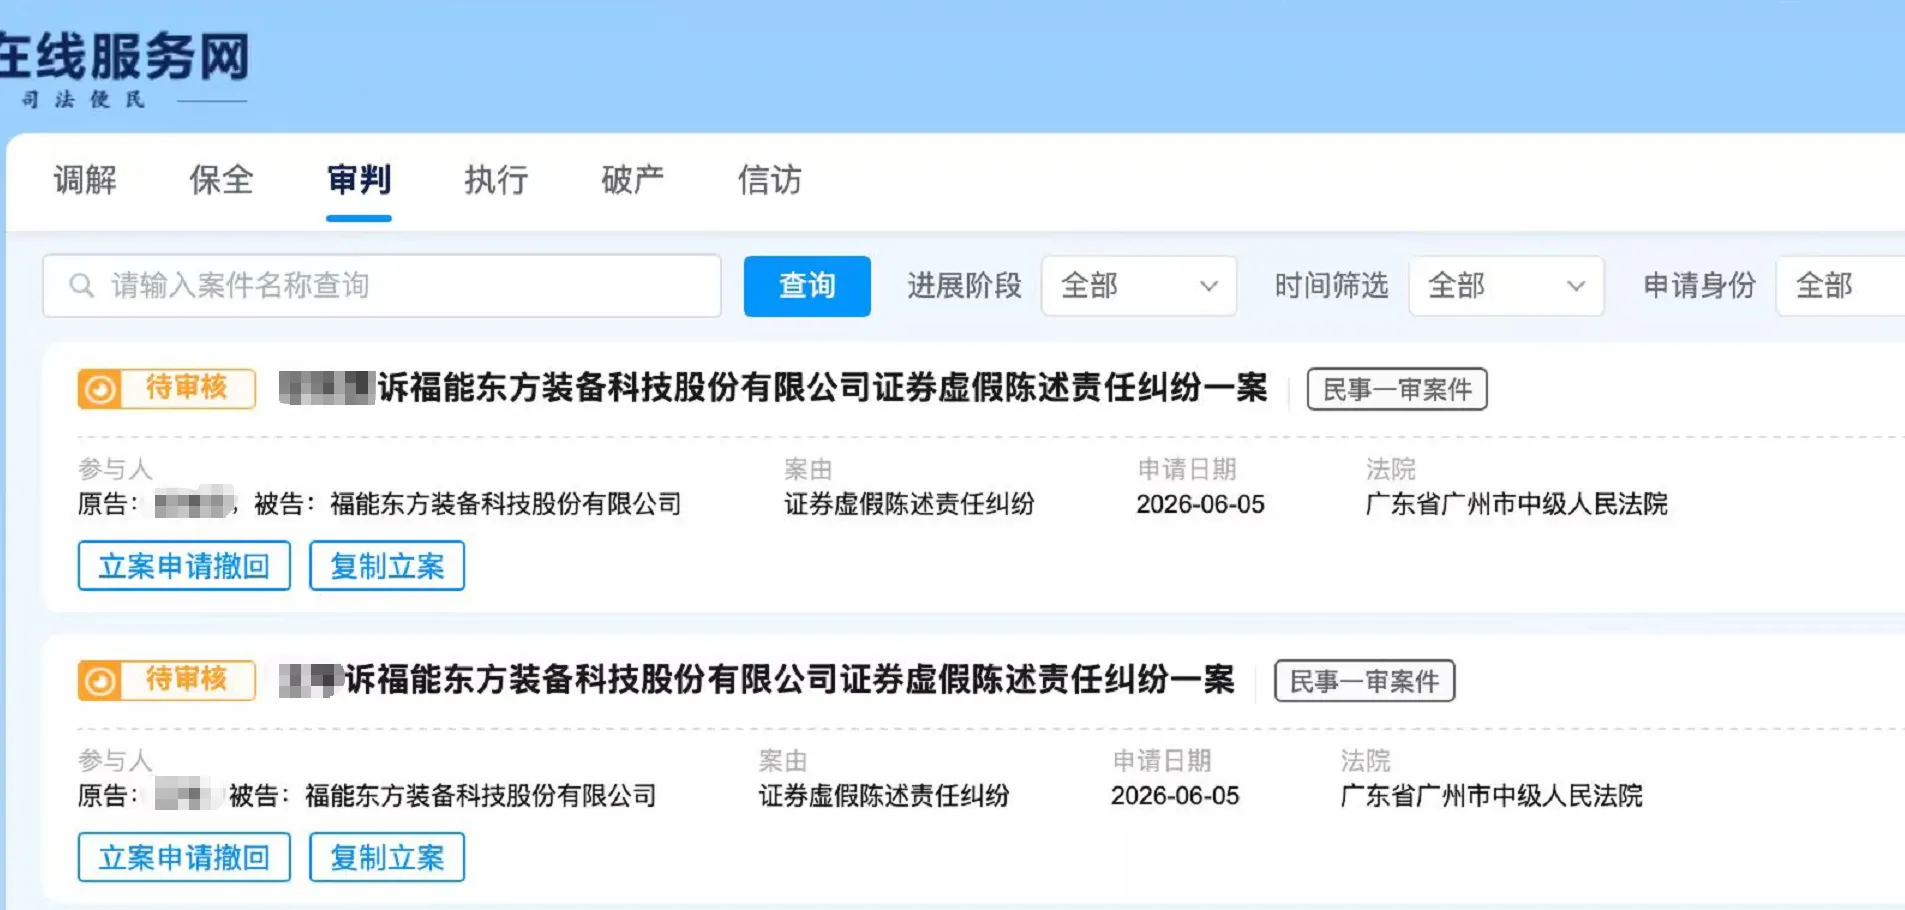Click the first case's 民事一审案件 tag
Image resolution: width=1905 pixels, height=910 pixels.
[x=1397, y=389]
